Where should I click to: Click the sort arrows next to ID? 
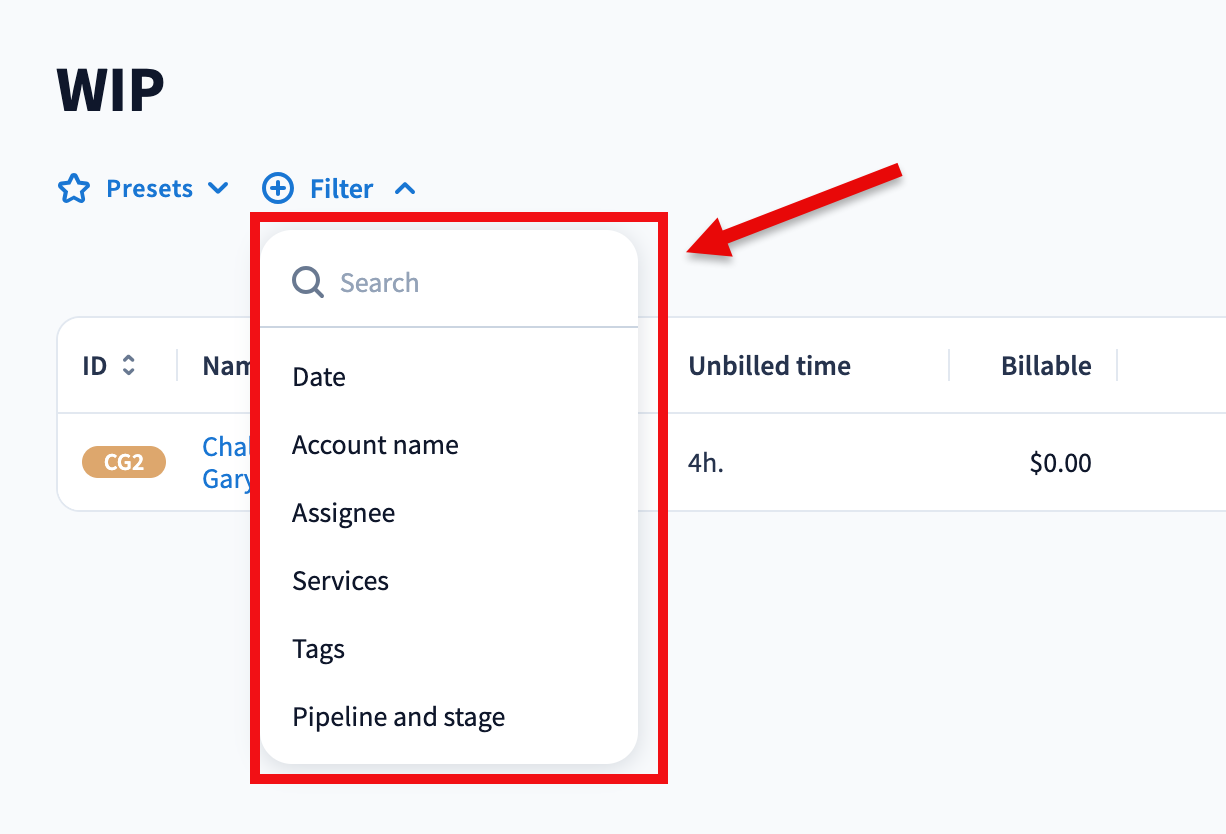pos(128,366)
